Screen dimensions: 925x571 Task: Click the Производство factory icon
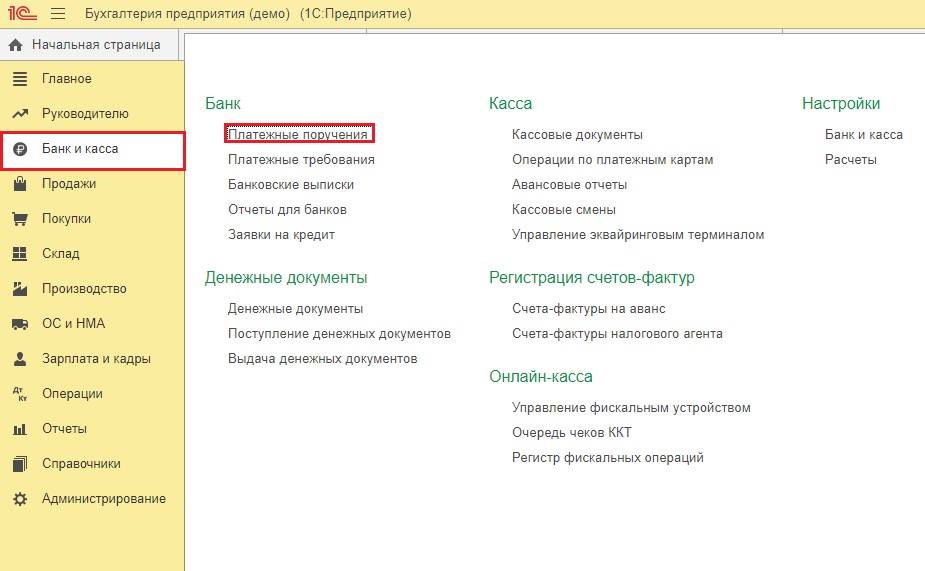[19, 289]
